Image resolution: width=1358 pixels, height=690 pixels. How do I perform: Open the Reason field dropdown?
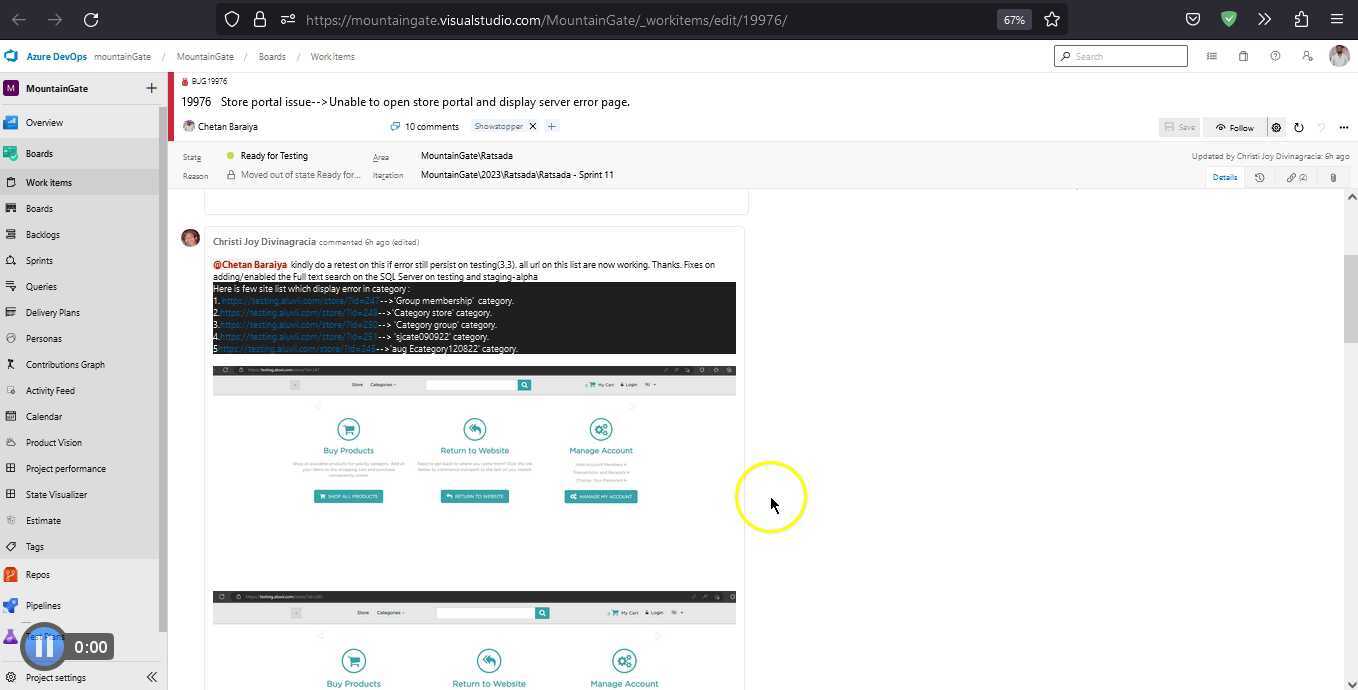[300, 175]
